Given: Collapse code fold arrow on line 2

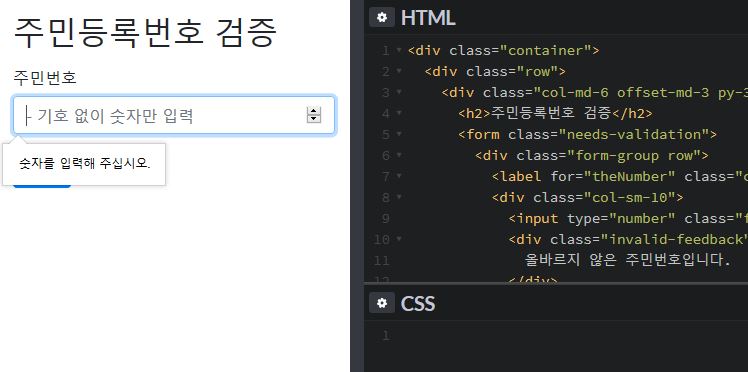Looking at the screenshot, I should point(399,71).
